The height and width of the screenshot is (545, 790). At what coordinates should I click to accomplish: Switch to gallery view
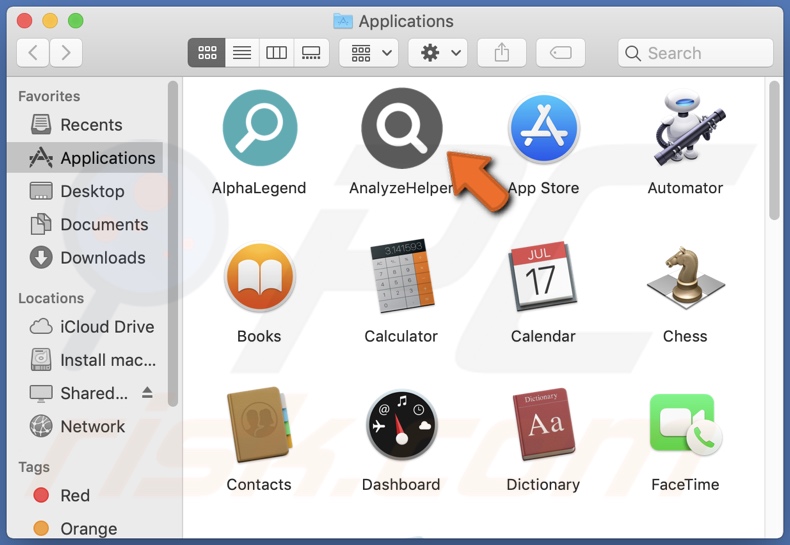point(311,52)
